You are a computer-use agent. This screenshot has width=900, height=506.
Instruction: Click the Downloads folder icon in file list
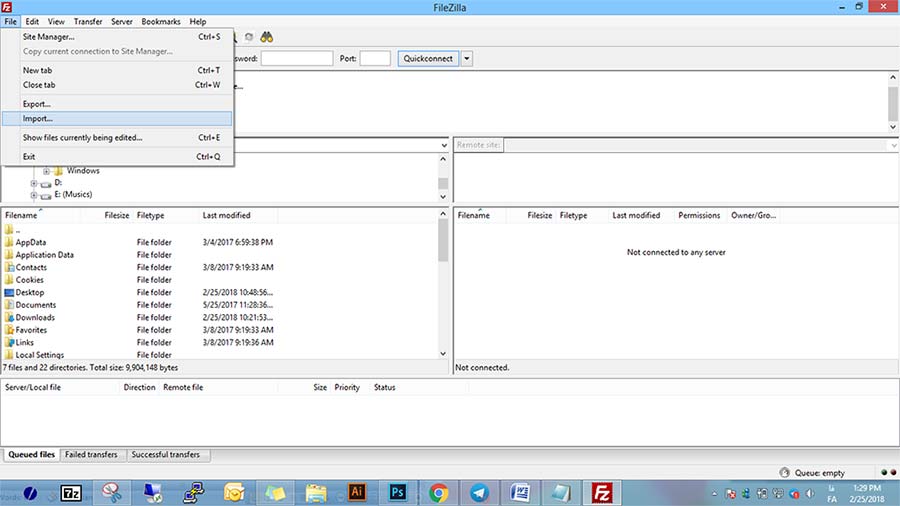9,317
